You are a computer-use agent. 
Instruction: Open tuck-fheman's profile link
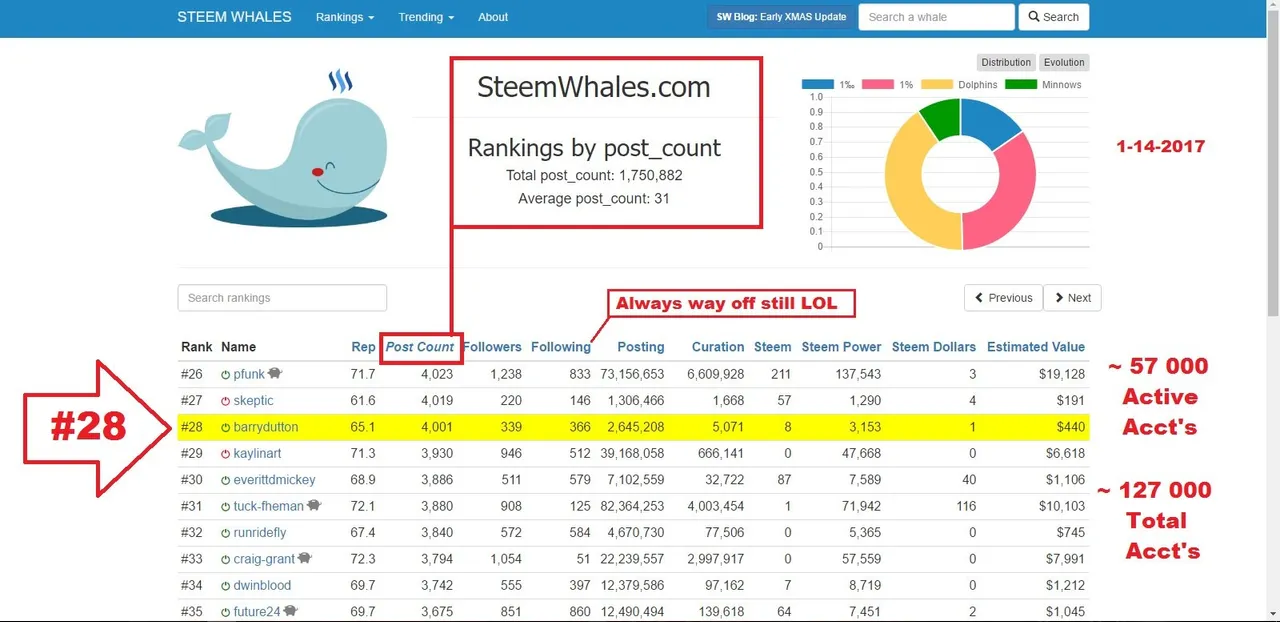point(268,507)
